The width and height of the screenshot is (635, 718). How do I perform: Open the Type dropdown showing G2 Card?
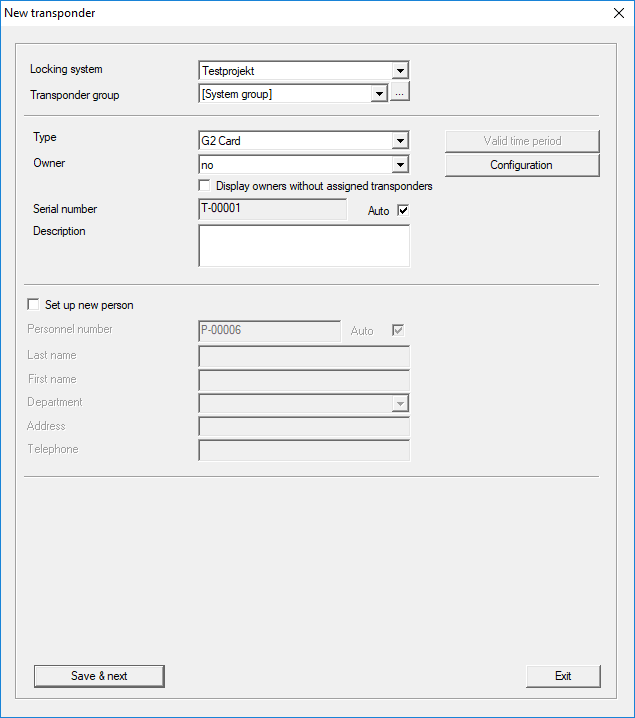pos(400,141)
